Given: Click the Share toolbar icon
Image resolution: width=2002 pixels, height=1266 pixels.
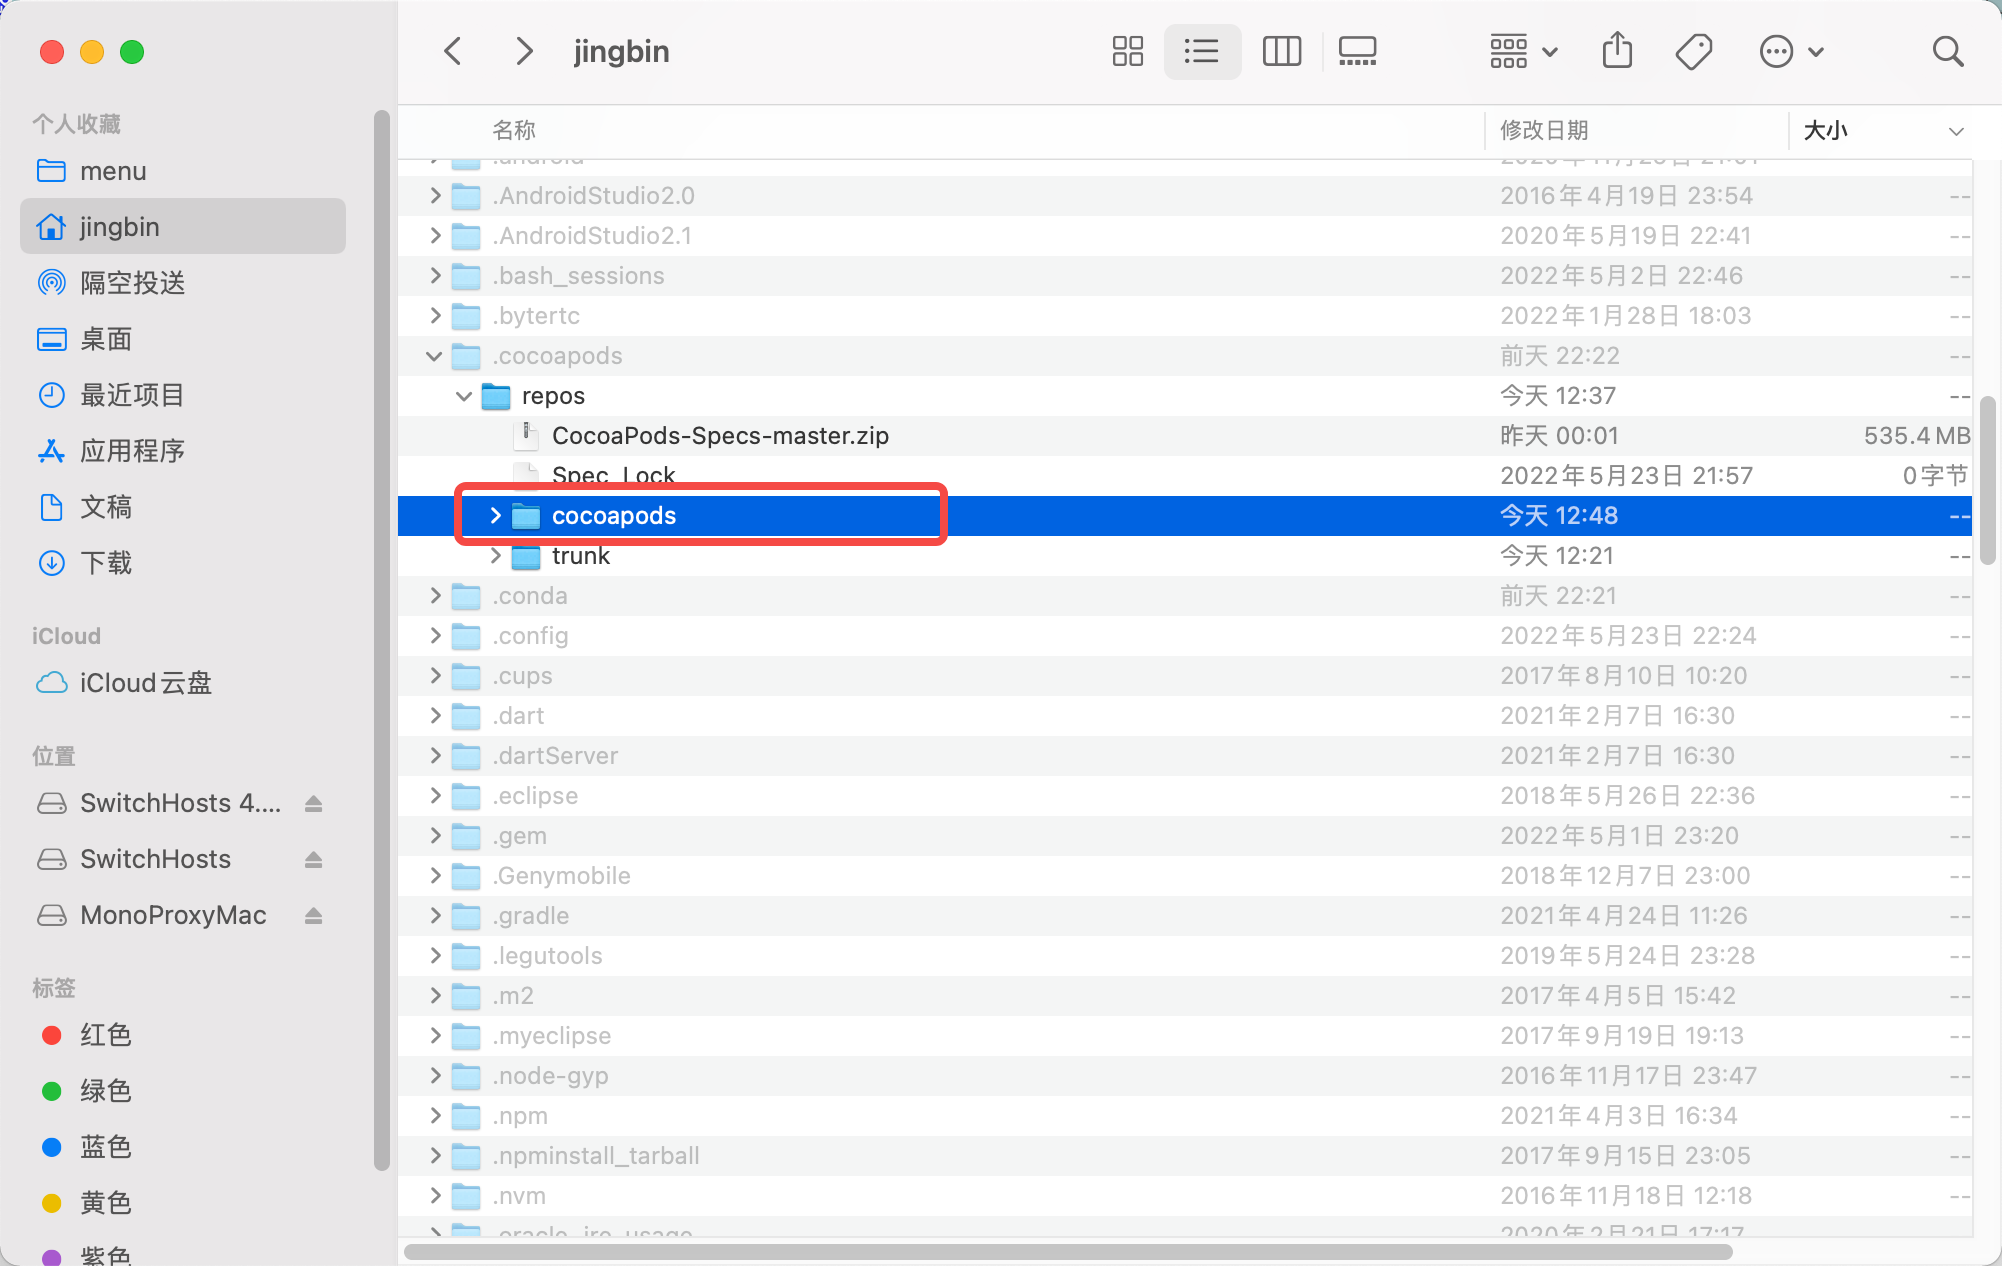Looking at the screenshot, I should [x=1617, y=51].
